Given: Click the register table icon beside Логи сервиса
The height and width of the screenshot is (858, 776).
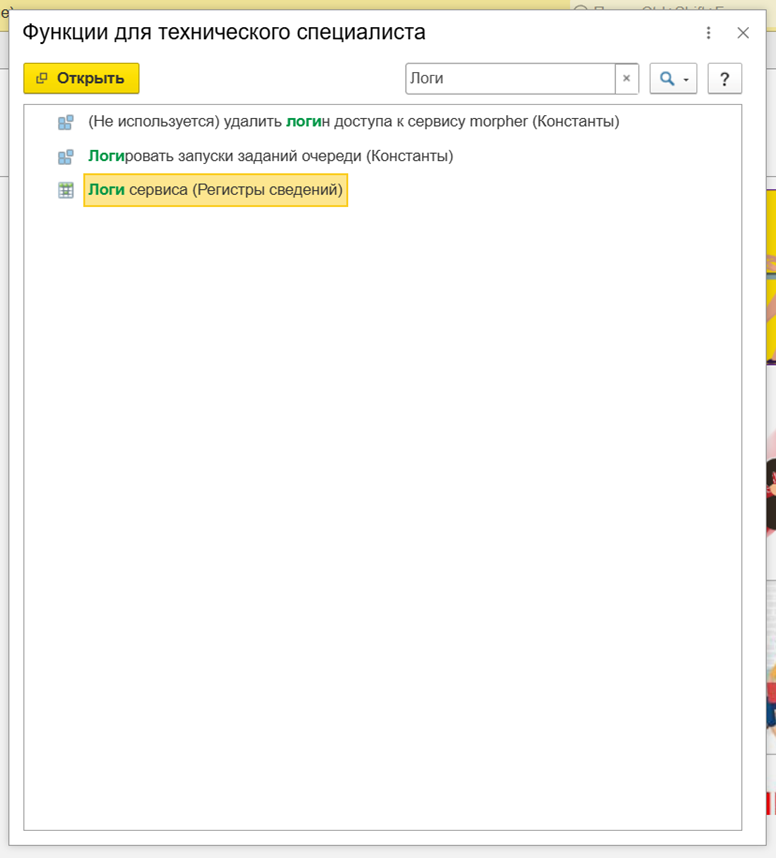Looking at the screenshot, I should 66,190.
